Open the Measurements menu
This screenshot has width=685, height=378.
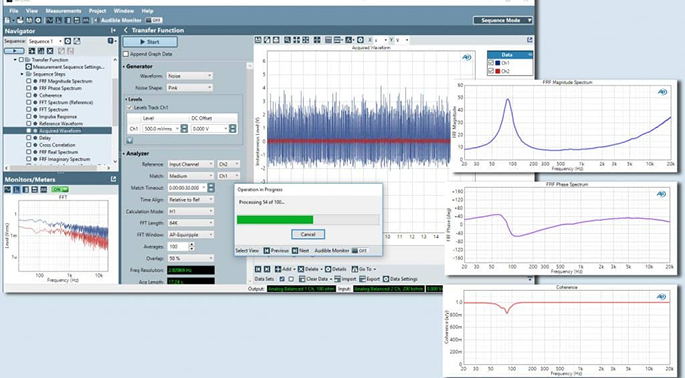63,10
